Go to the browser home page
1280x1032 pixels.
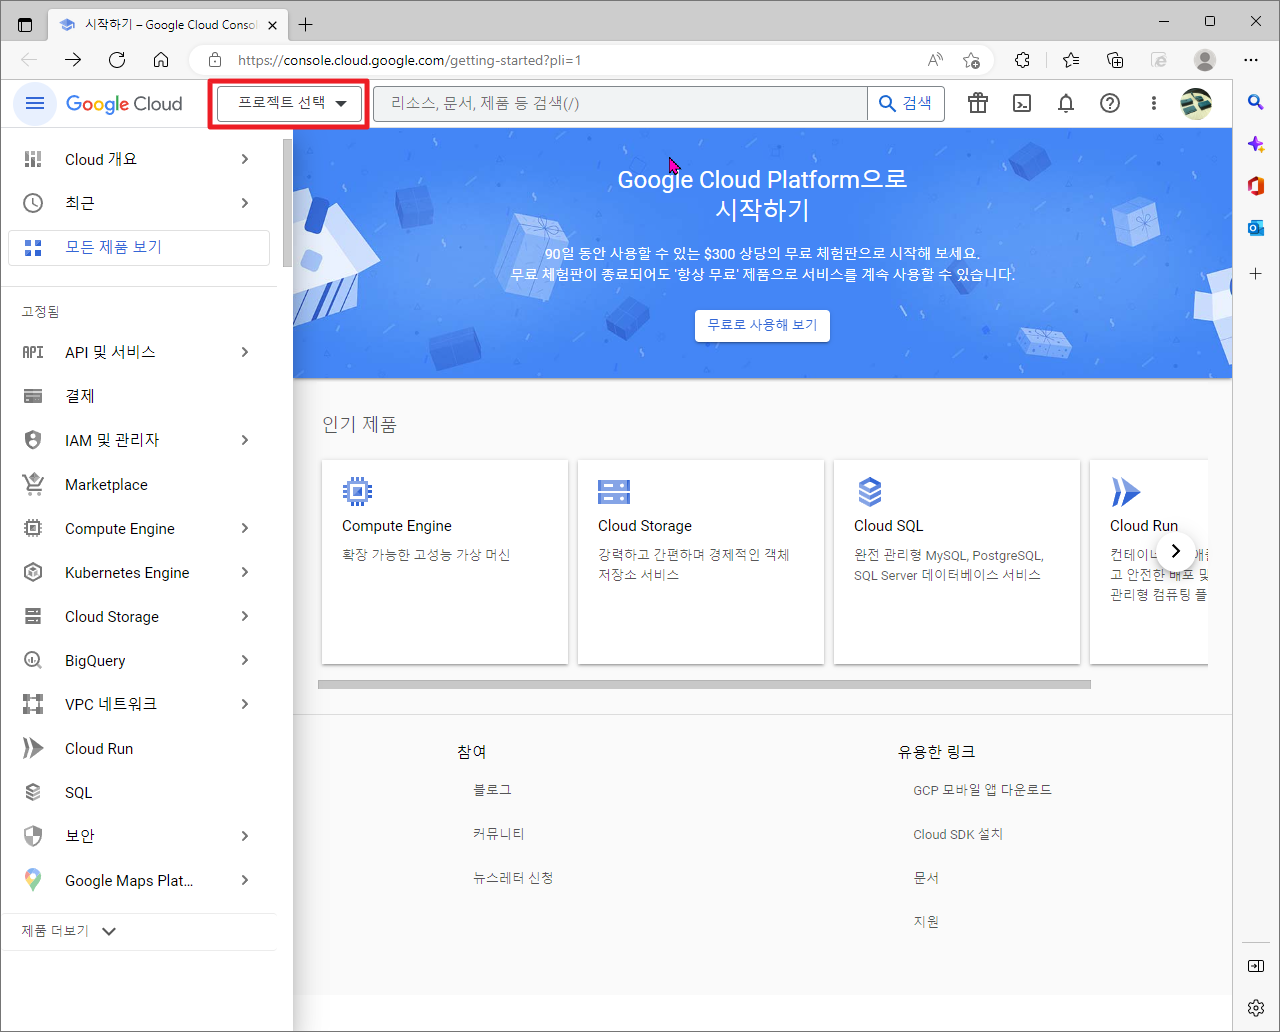tap(161, 60)
